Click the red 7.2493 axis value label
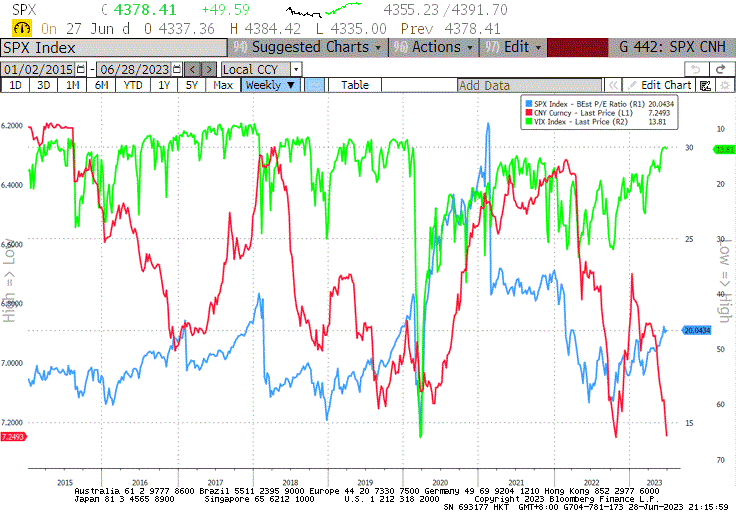 pos(13,437)
